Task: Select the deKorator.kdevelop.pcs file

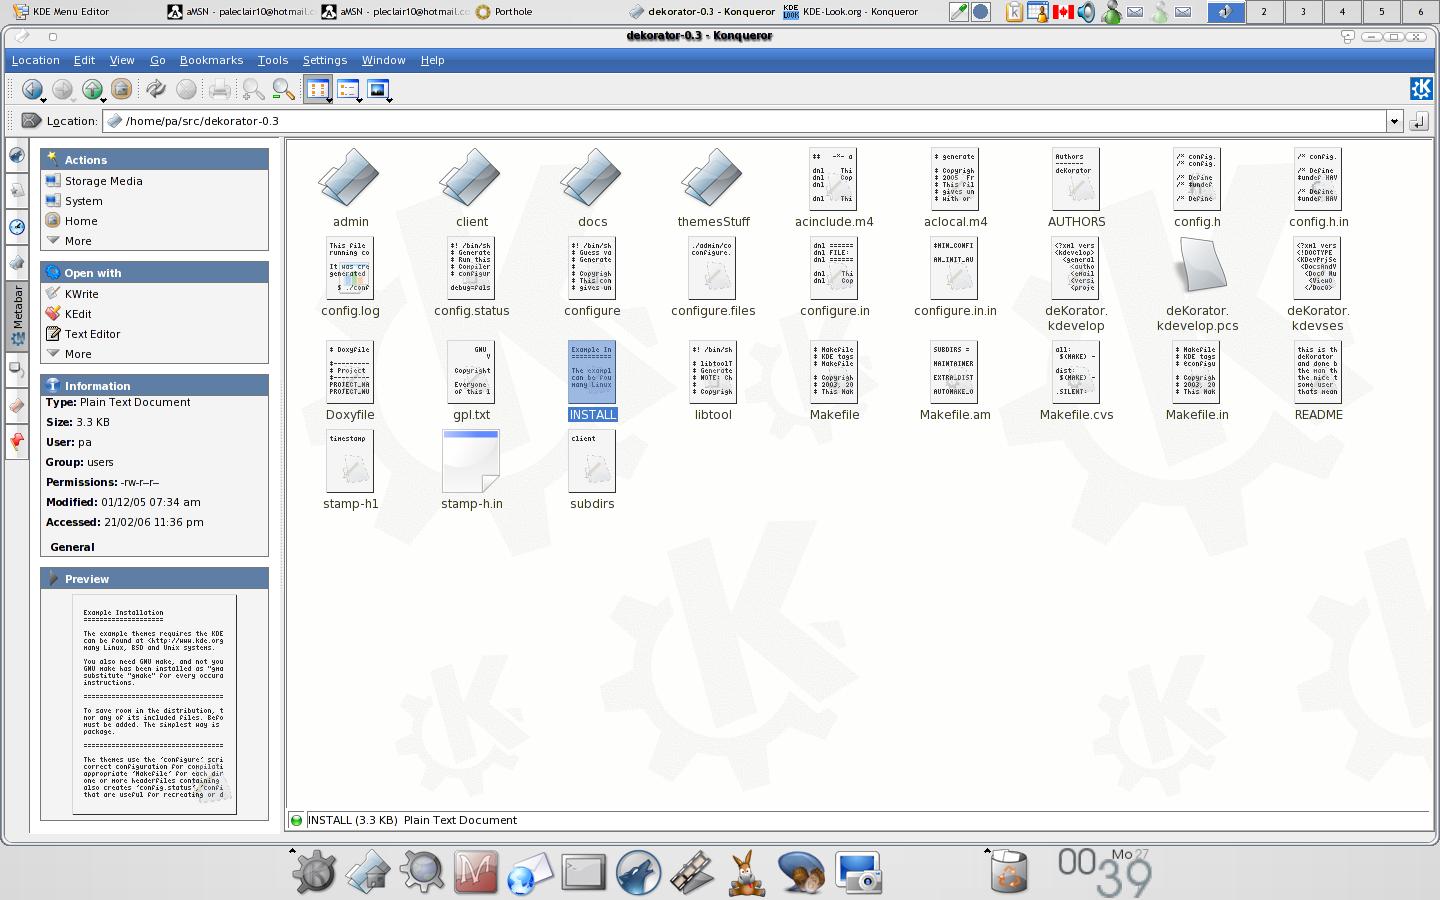Action: point(1197,284)
